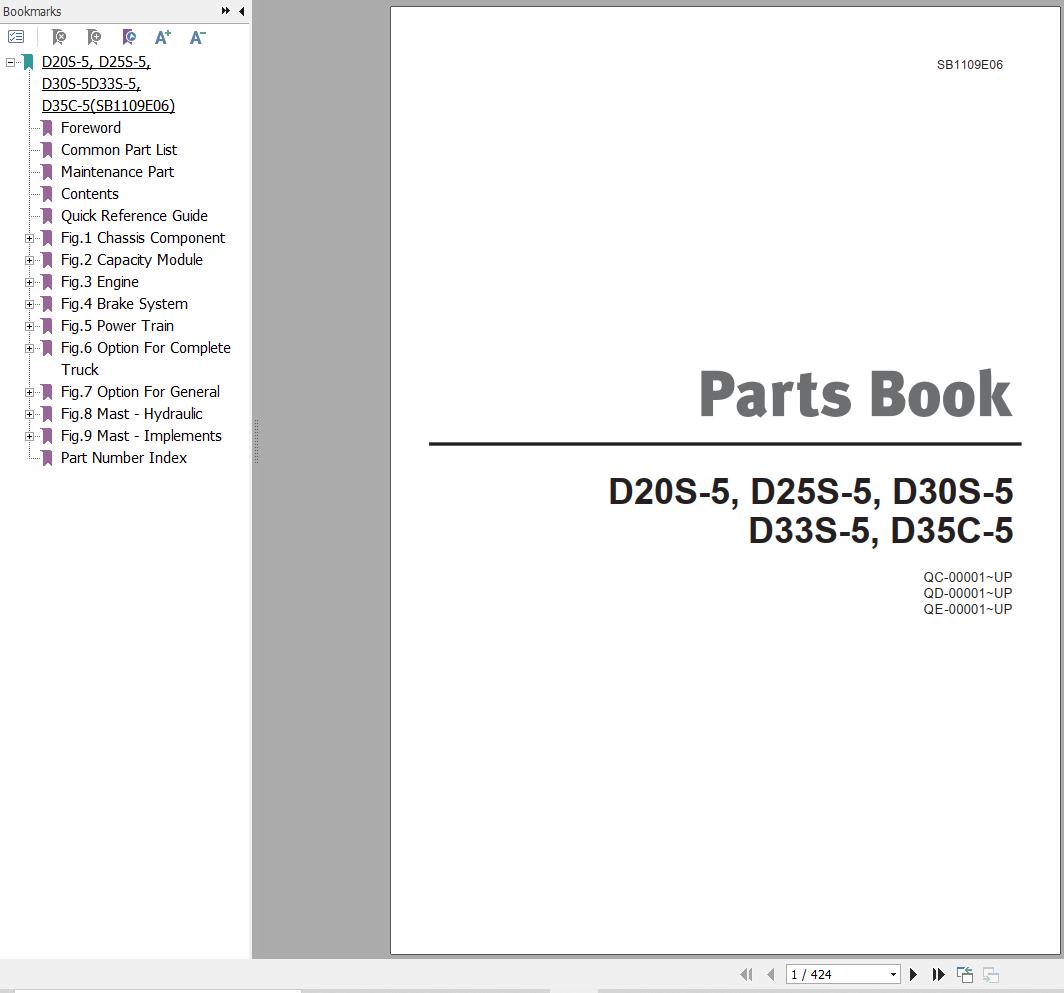Expand Fig.6 Option For Complete Truck

(x=29, y=348)
